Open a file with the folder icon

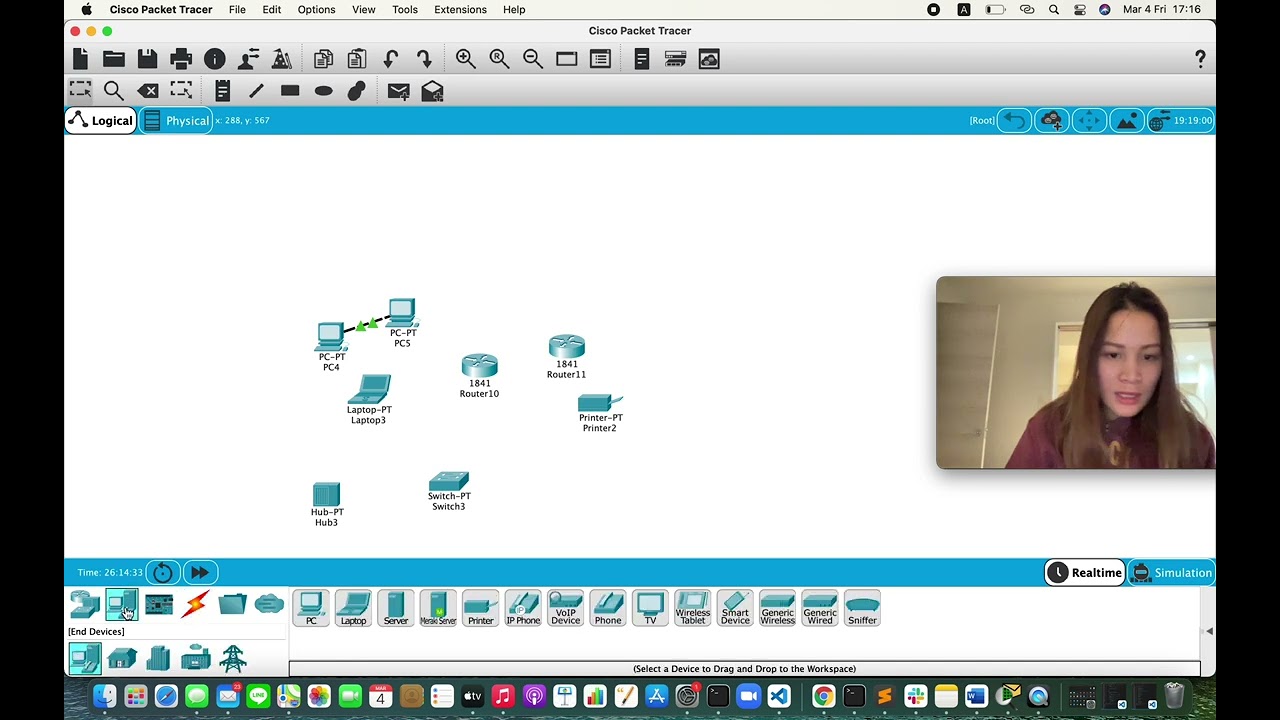click(114, 60)
